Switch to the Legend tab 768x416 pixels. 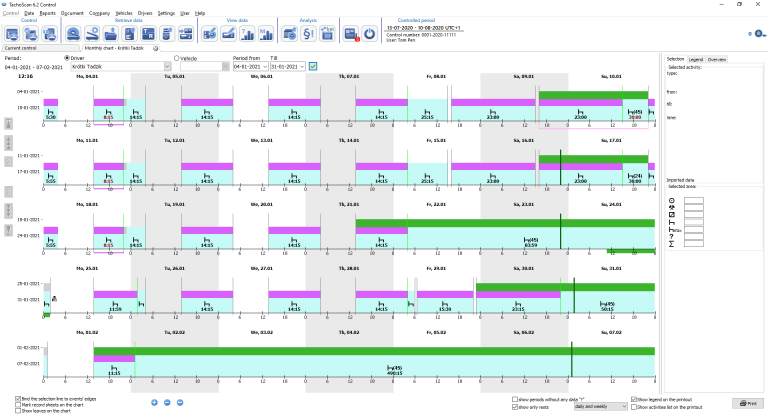coord(693,59)
